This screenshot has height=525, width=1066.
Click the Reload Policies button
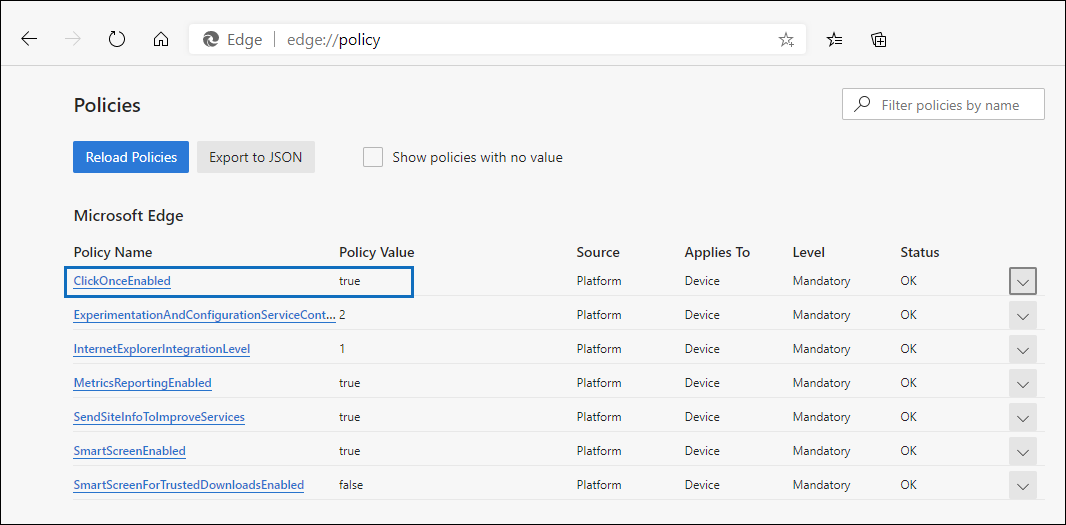coord(131,157)
